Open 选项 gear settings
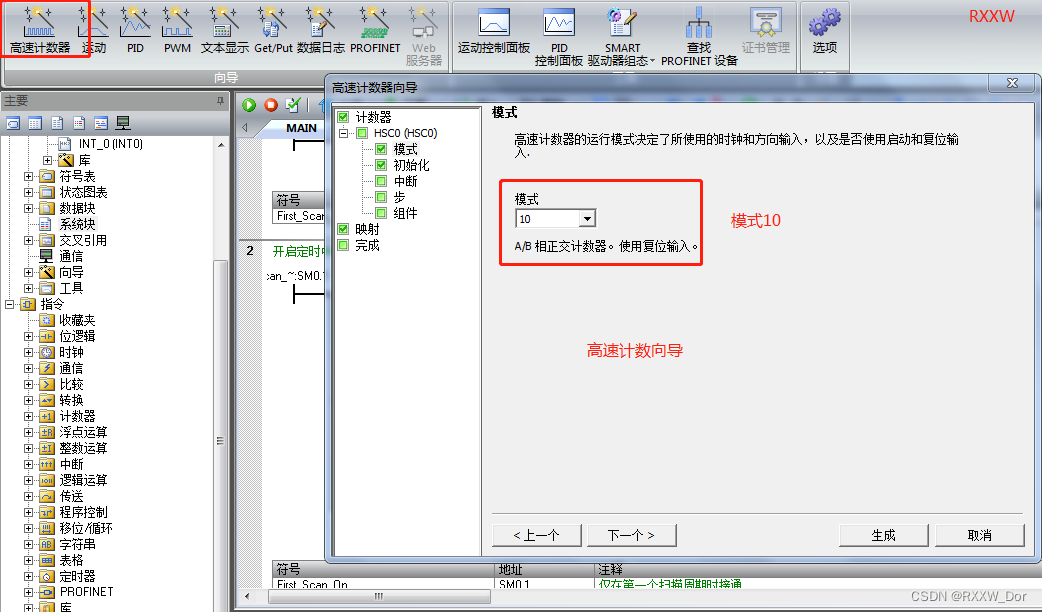The width and height of the screenshot is (1042, 612). 825,31
